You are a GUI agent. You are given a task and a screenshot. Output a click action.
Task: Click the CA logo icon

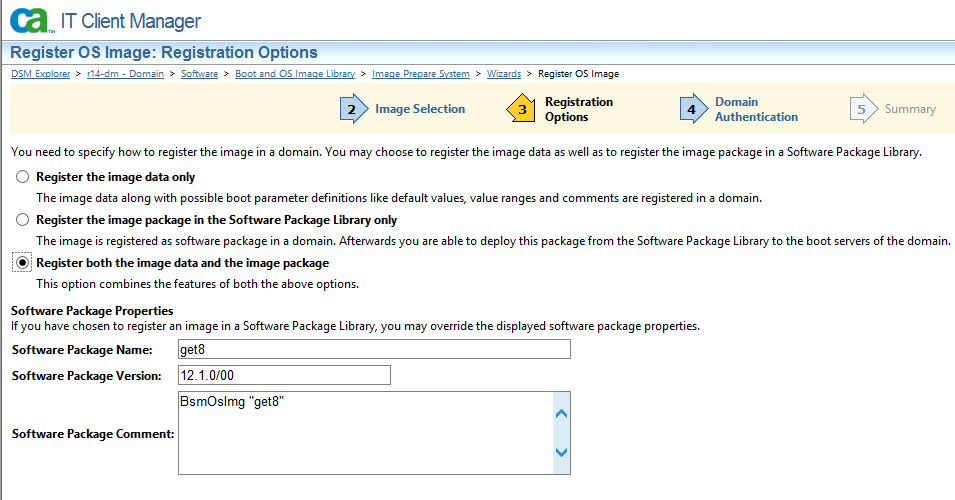30,20
